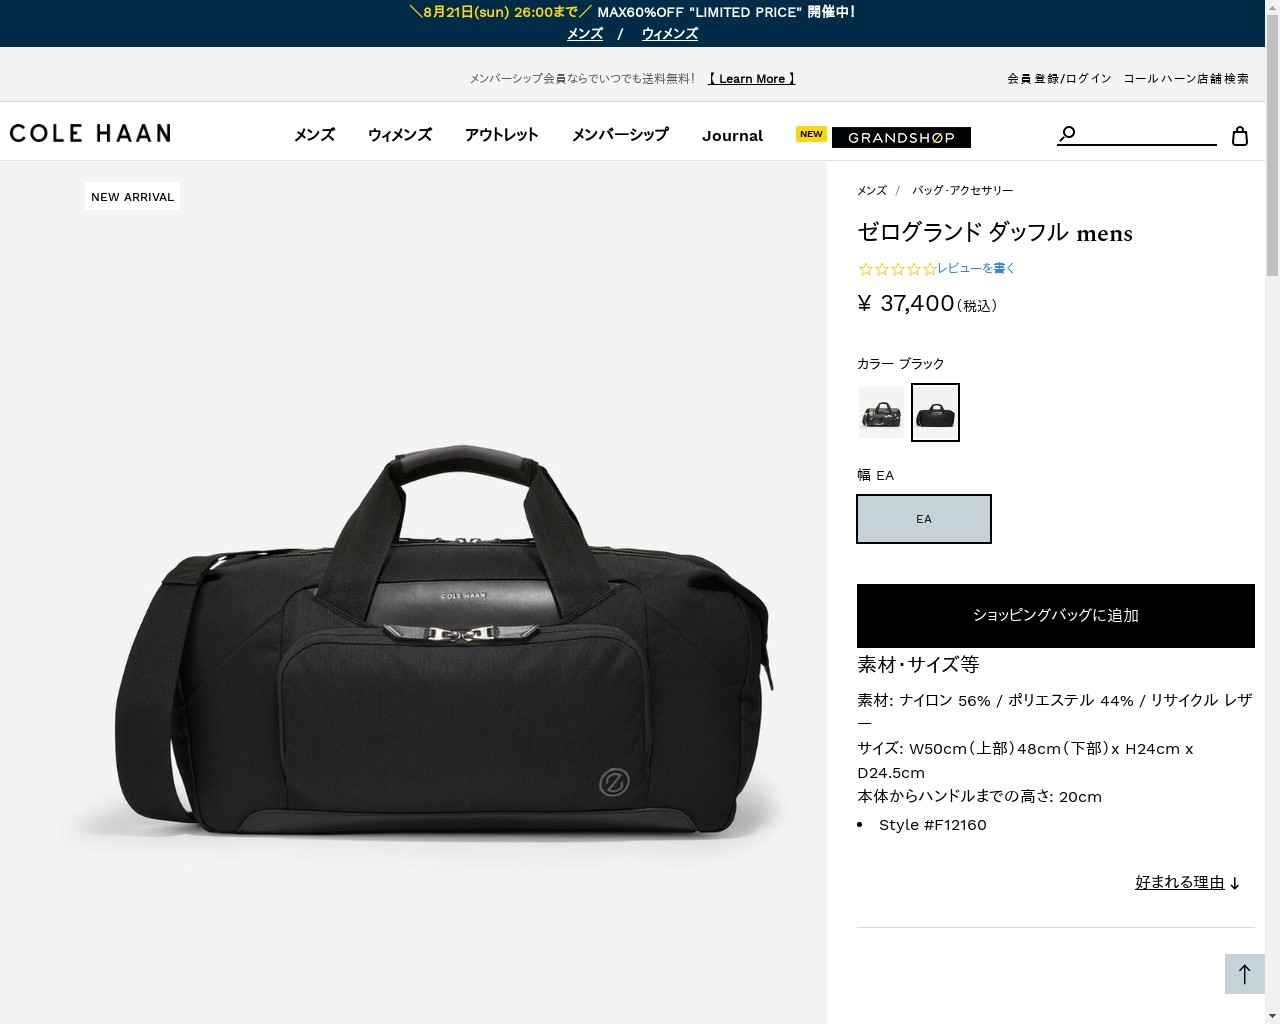Click the Learn More link
This screenshot has width=1280, height=1024.
pos(751,79)
